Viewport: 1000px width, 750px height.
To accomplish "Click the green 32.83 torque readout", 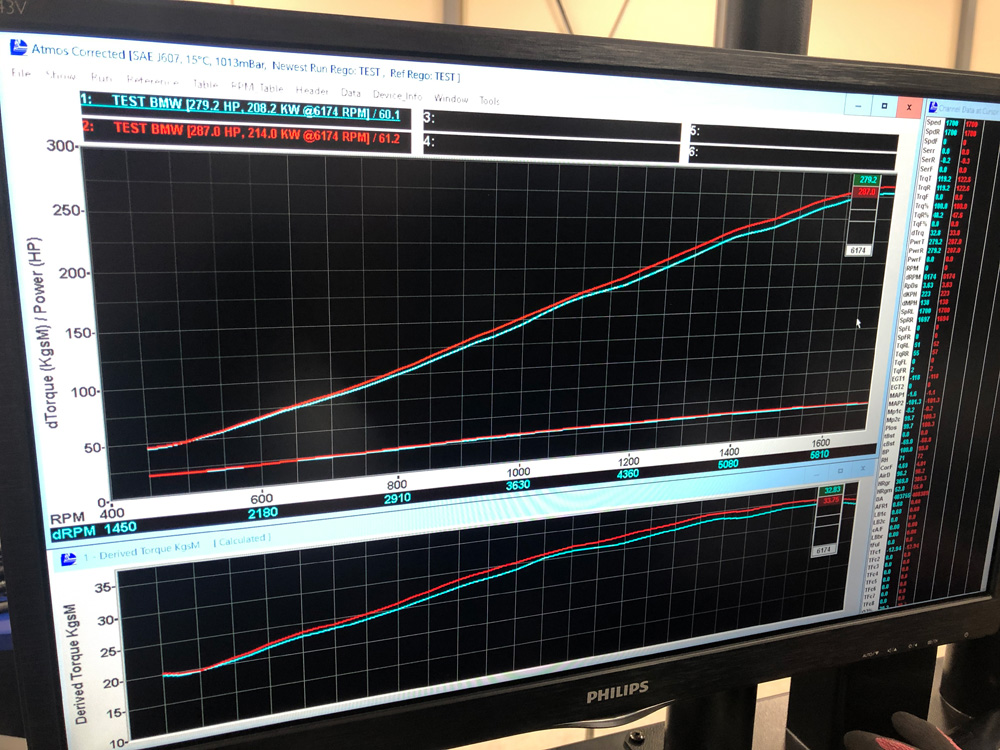I will (x=832, y=490).
